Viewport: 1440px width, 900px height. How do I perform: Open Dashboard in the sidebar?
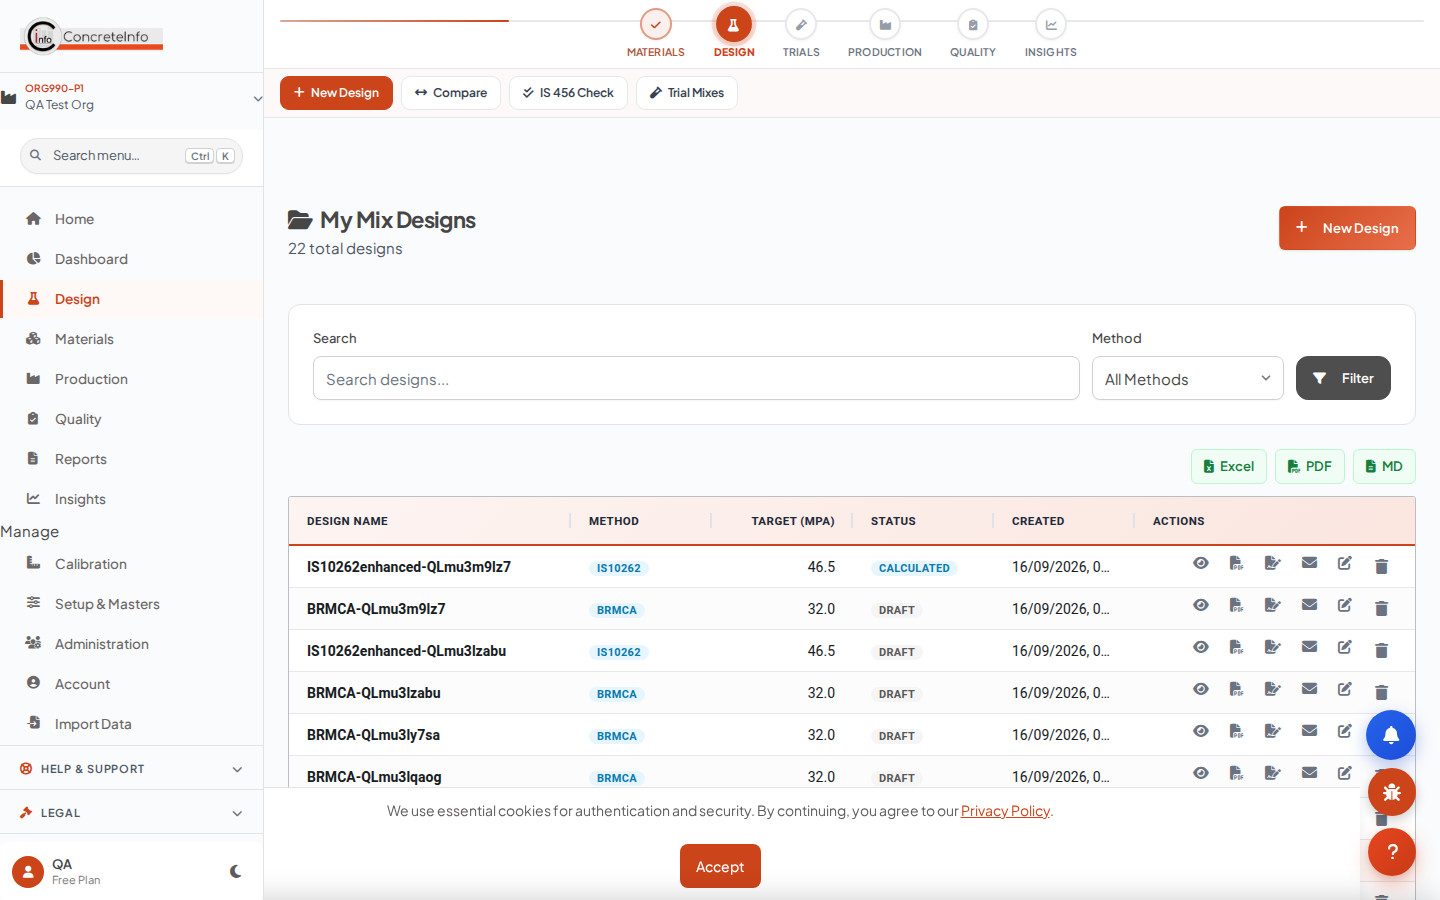(131, 259)
